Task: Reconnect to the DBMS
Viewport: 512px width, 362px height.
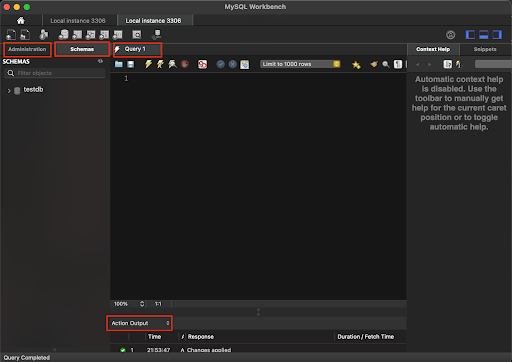Action: [x=156, y=34]
